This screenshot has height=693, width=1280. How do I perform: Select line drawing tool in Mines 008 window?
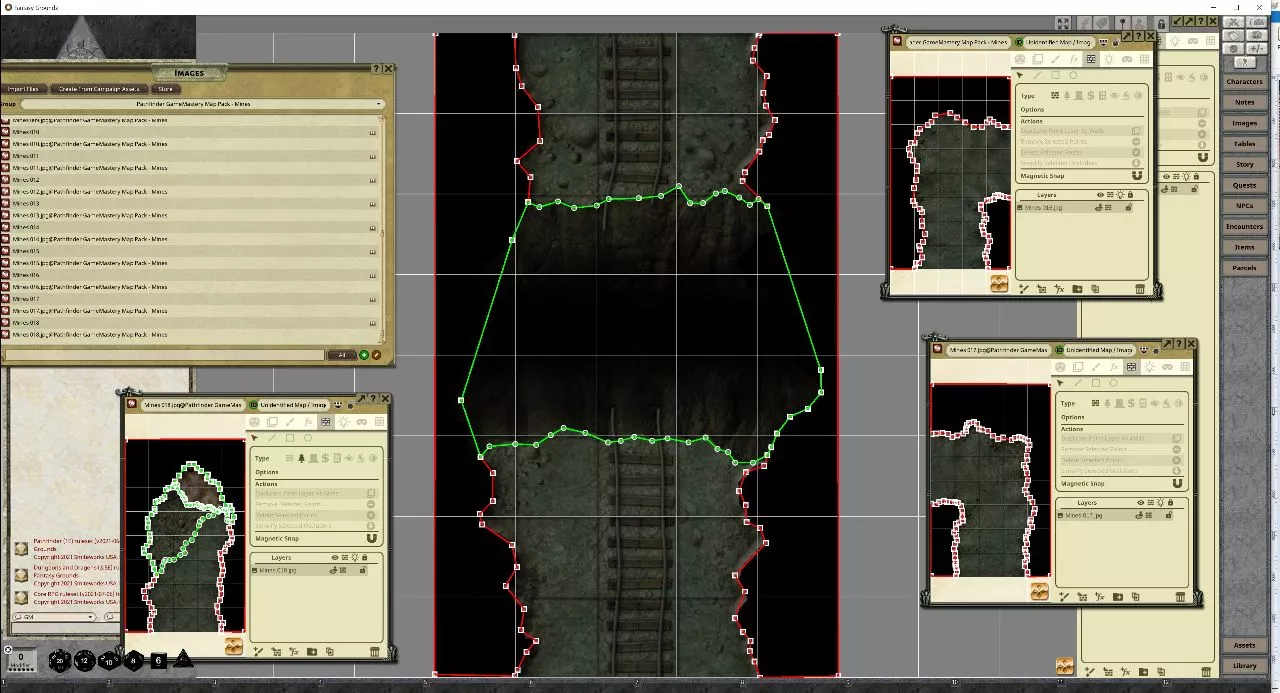(x=1038, y=75)
